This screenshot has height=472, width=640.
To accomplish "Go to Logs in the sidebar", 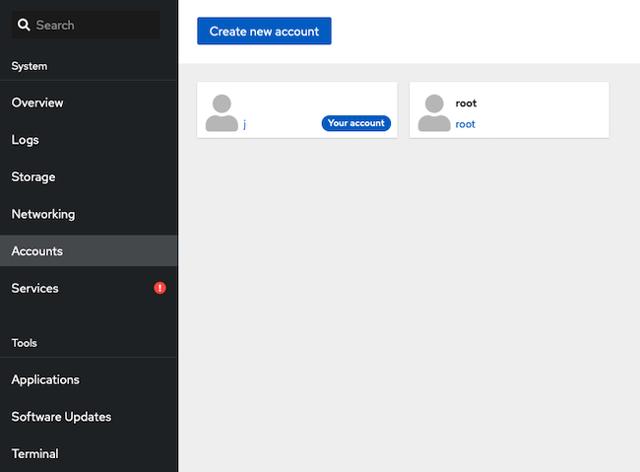I will coord(25,140).
